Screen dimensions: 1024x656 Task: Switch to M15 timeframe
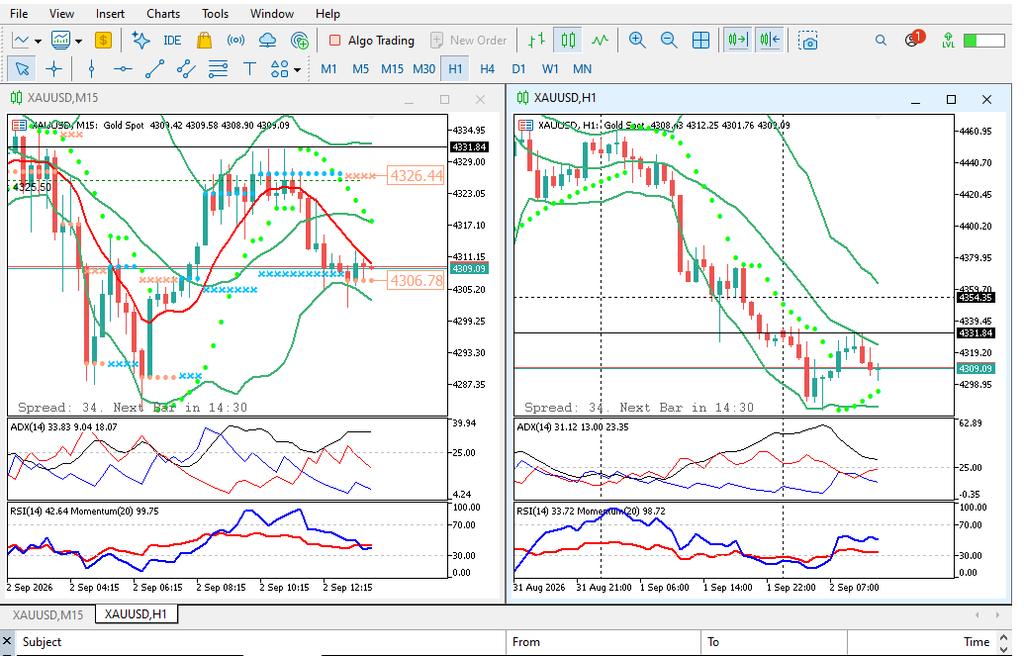(x=392, y=69)
